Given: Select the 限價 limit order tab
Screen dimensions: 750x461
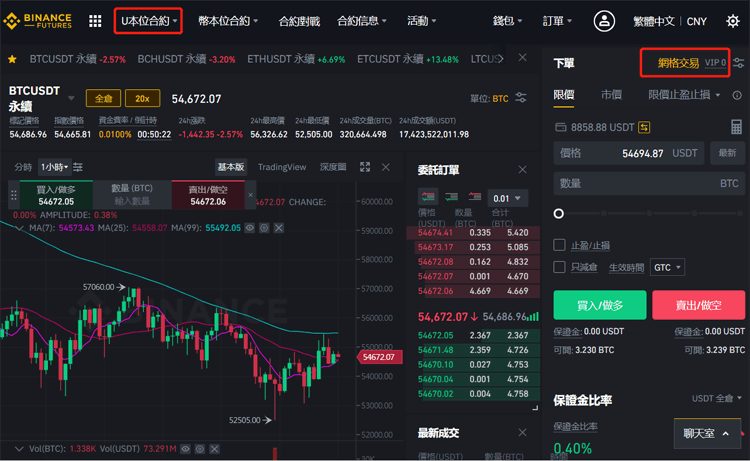Looking at the screenshot, I should point(563,95).
